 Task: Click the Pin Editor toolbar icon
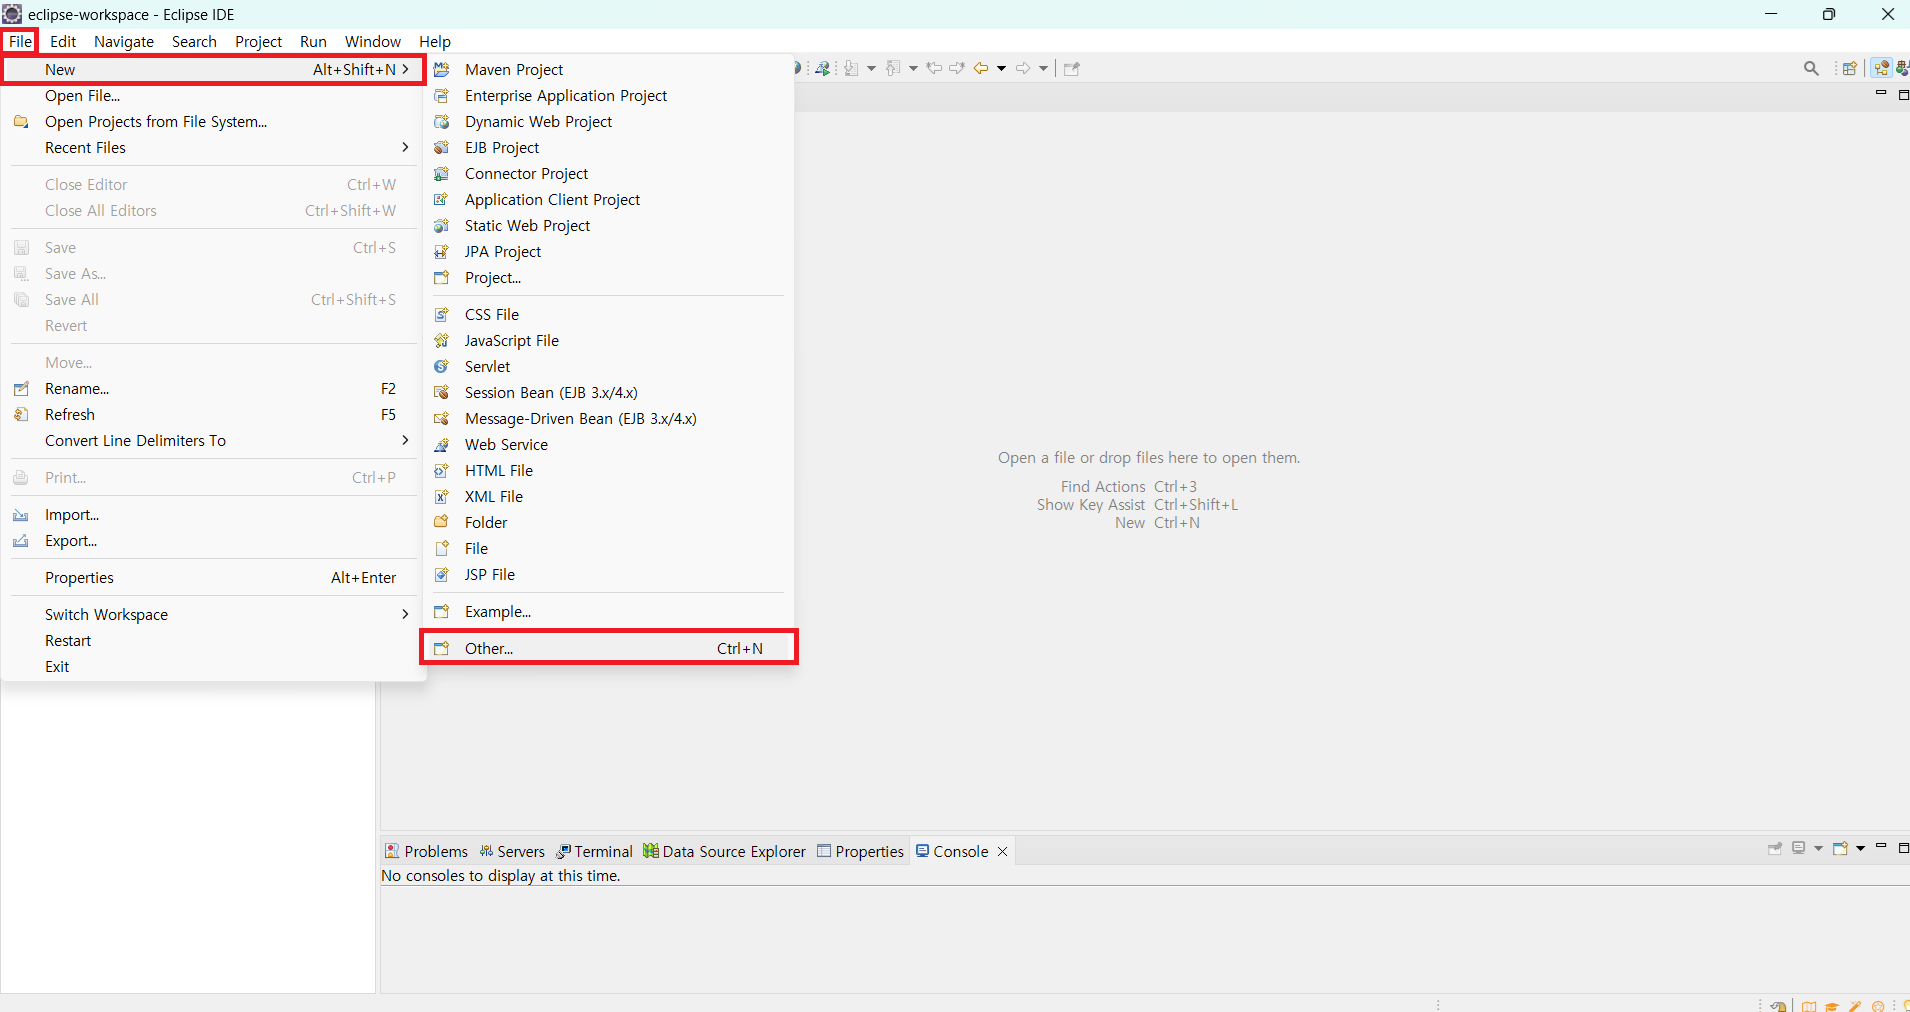pyautogui.click(x=1072, y=68)
